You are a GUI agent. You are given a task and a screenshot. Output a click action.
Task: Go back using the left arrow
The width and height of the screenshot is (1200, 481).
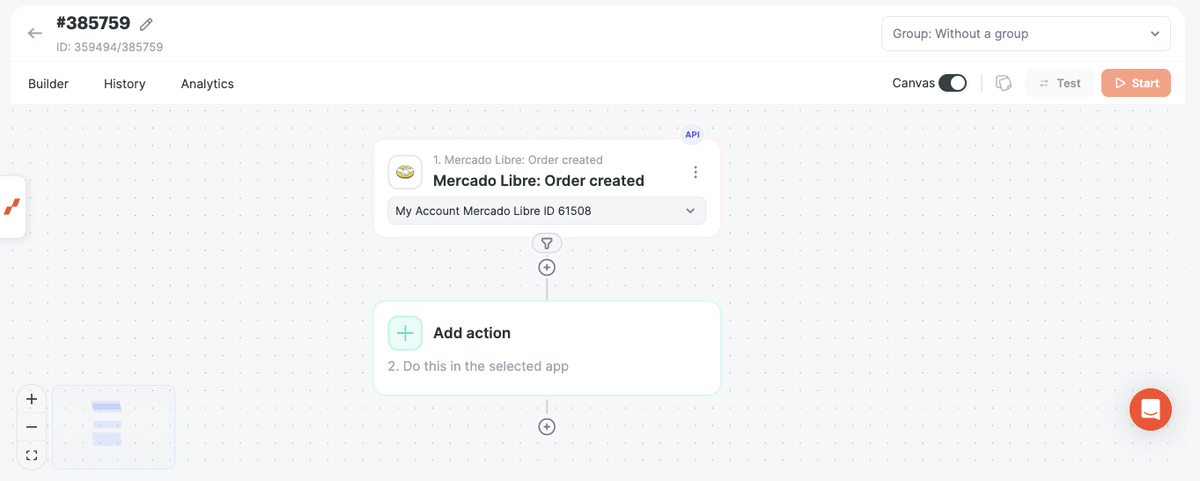click(x=35, y=33)
